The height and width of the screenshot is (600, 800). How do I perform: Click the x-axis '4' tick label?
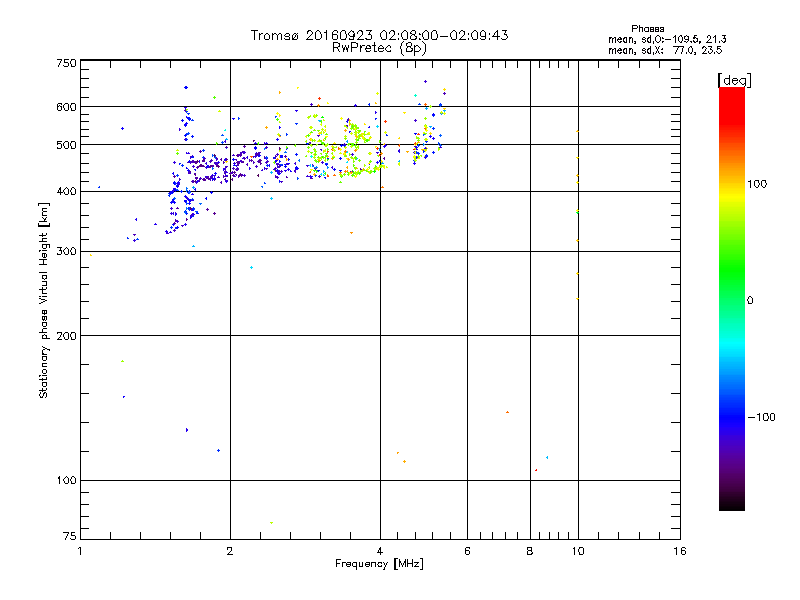(380, 551)
